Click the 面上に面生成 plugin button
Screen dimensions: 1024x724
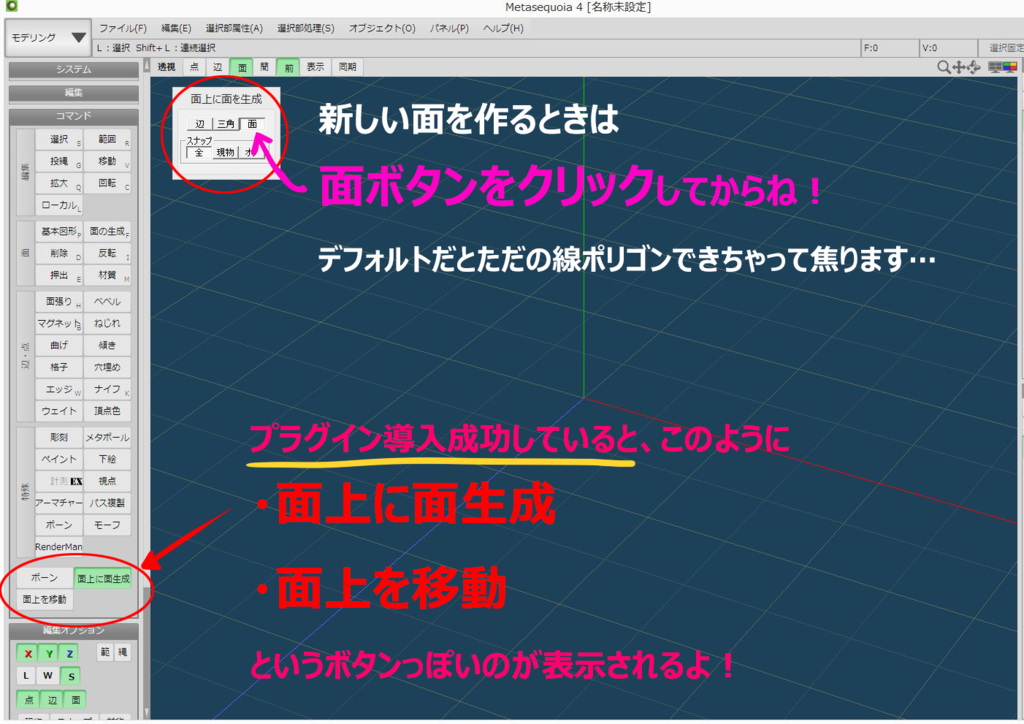coord(103,578)
